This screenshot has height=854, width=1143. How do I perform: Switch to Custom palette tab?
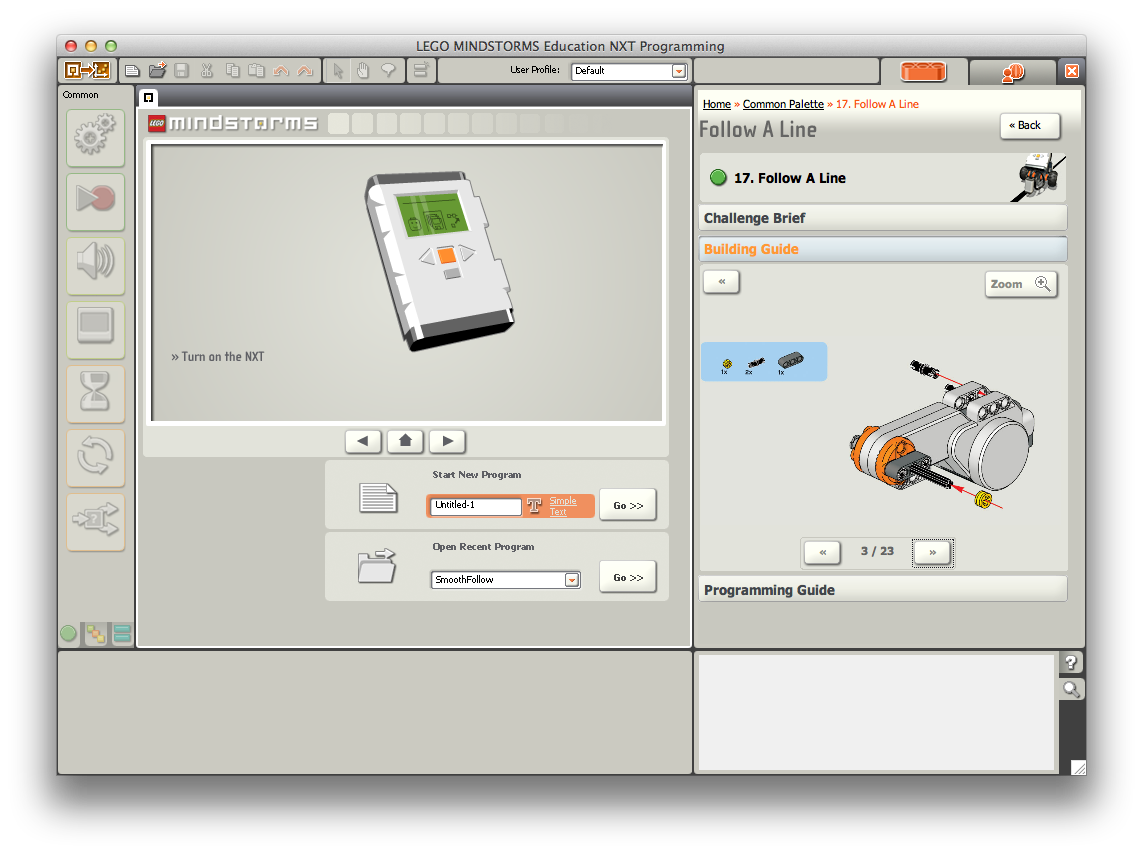(122, 634)
